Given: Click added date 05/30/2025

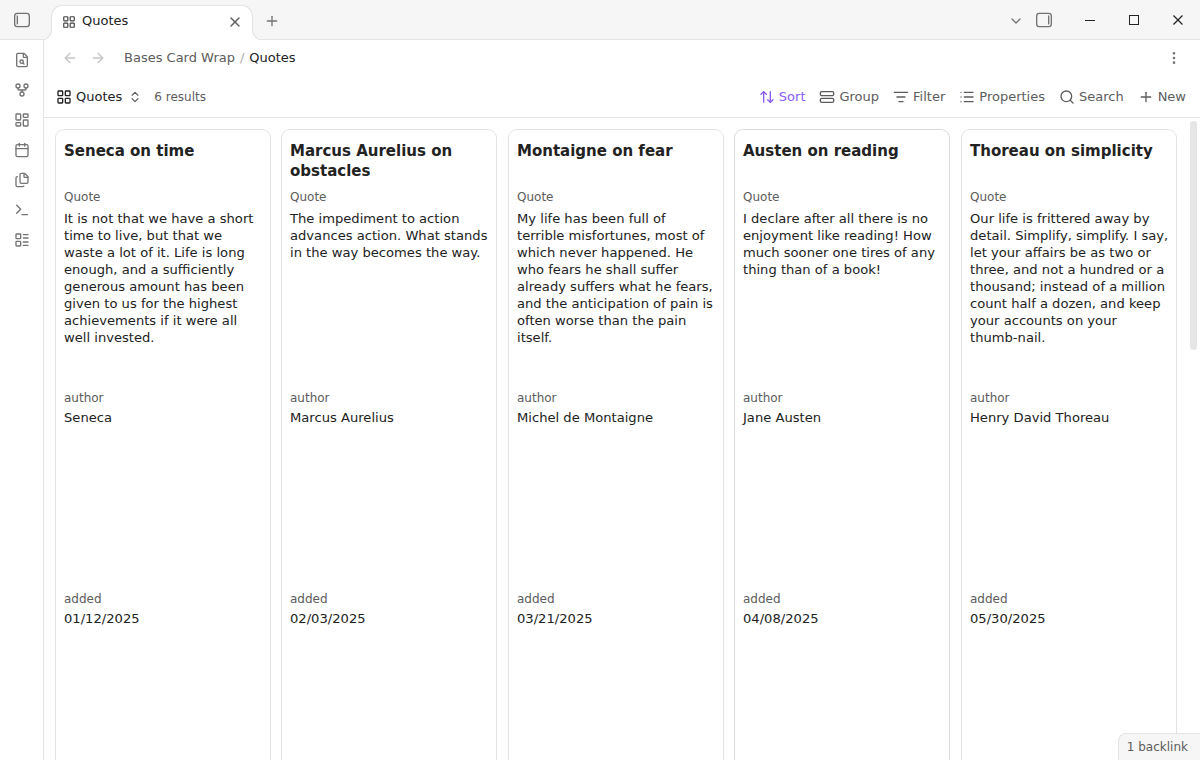Looking at the screenshot, I should click(1008, 619).
